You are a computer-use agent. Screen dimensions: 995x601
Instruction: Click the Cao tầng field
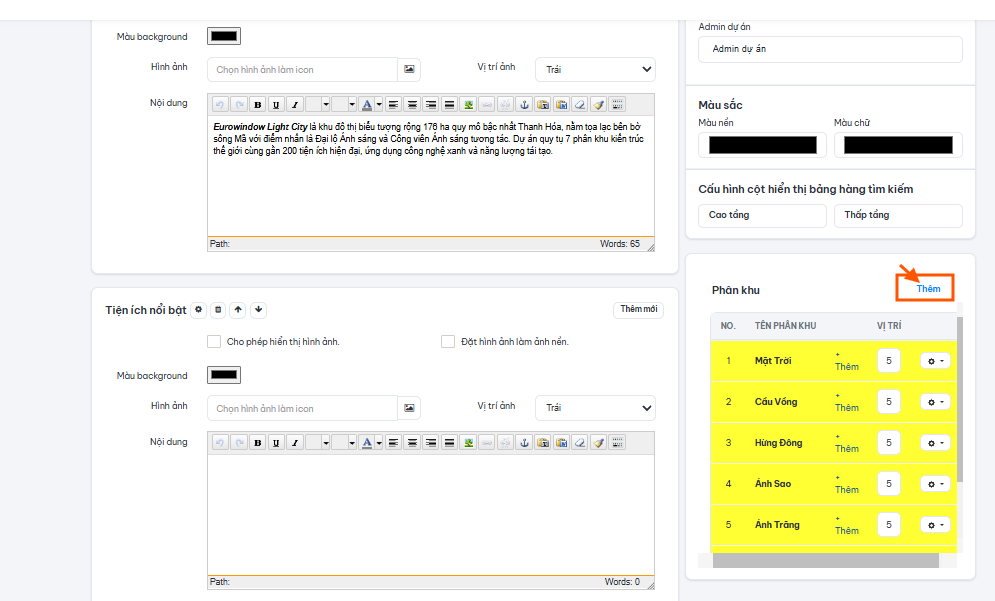(x=763, y=215)
